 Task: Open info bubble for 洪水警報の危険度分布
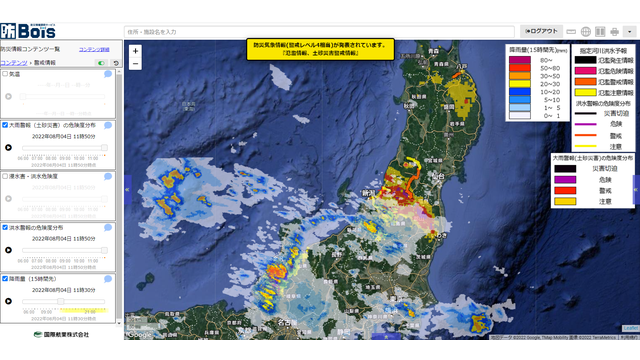[108, 227]
